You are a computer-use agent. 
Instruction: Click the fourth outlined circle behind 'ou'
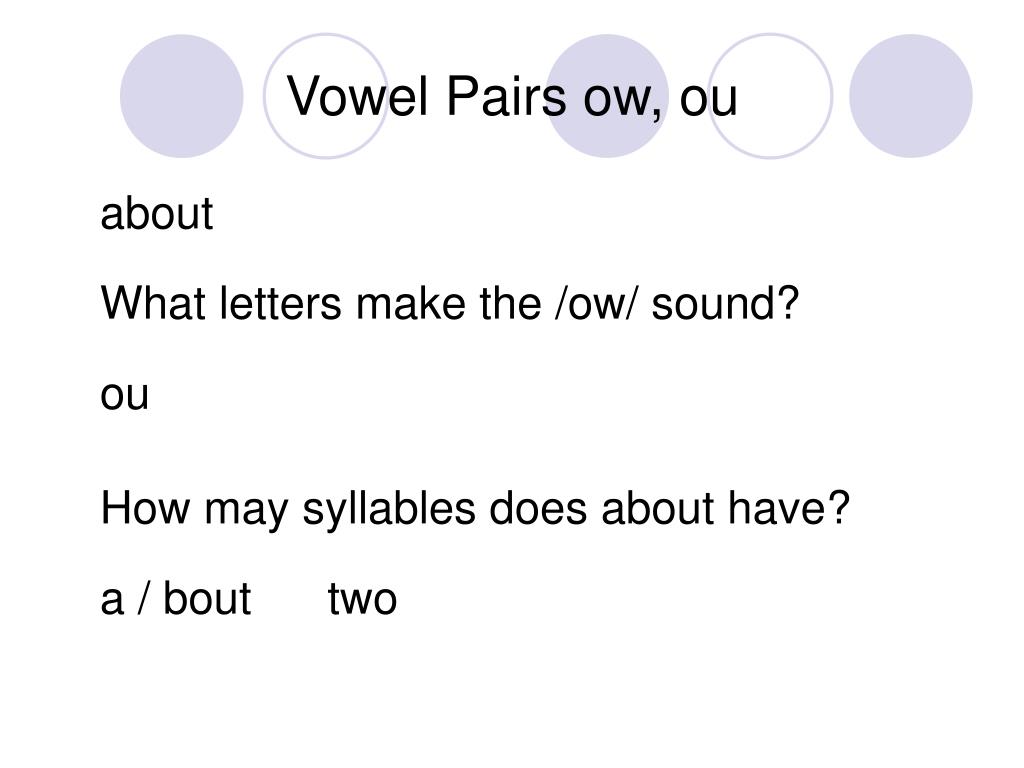point(771,96)
